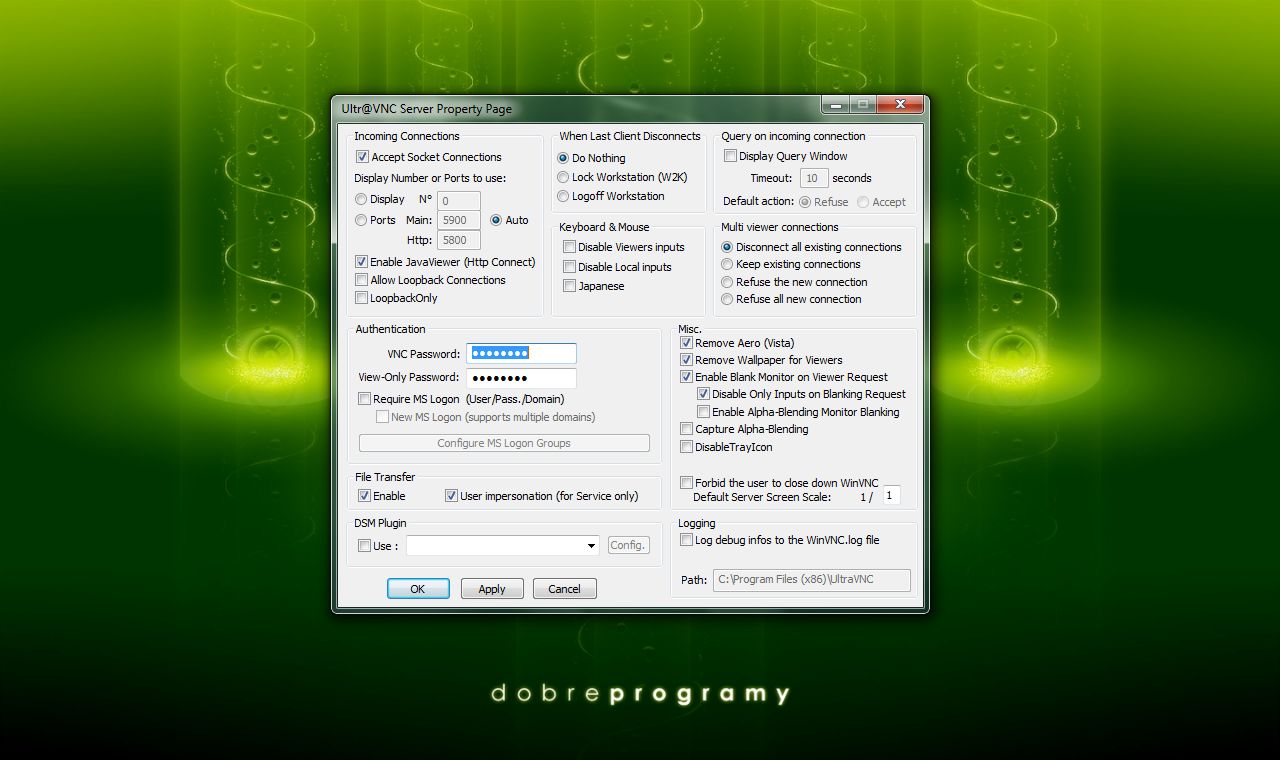Toggle the Japanese keyboard checkbox
The height and width of the screenshot is (760, 1280).
(x=569, y=286)
